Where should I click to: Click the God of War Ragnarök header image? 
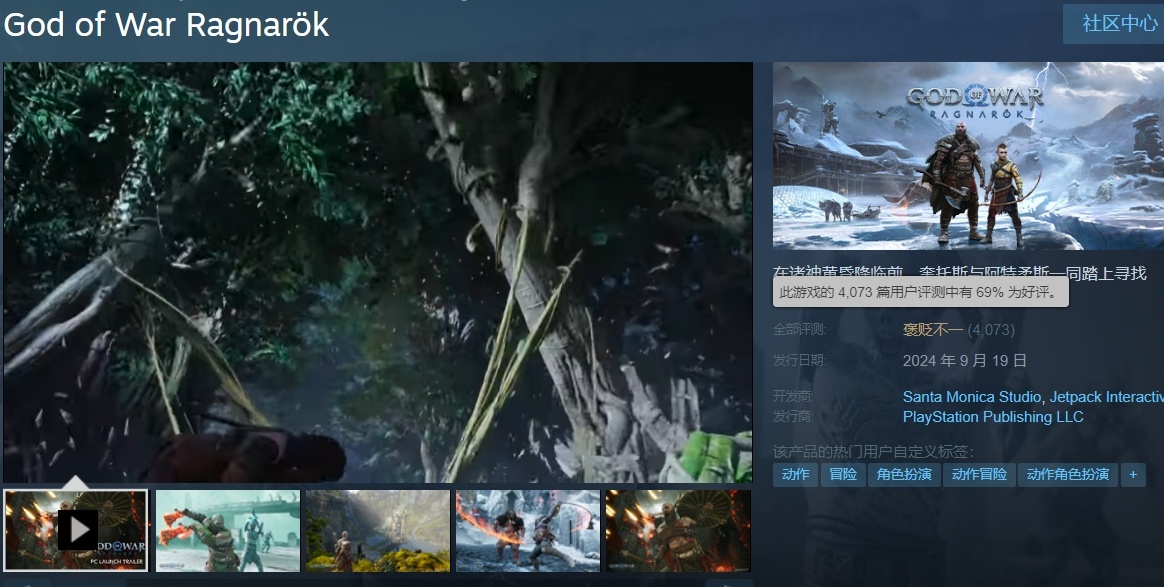coord(968,156)
